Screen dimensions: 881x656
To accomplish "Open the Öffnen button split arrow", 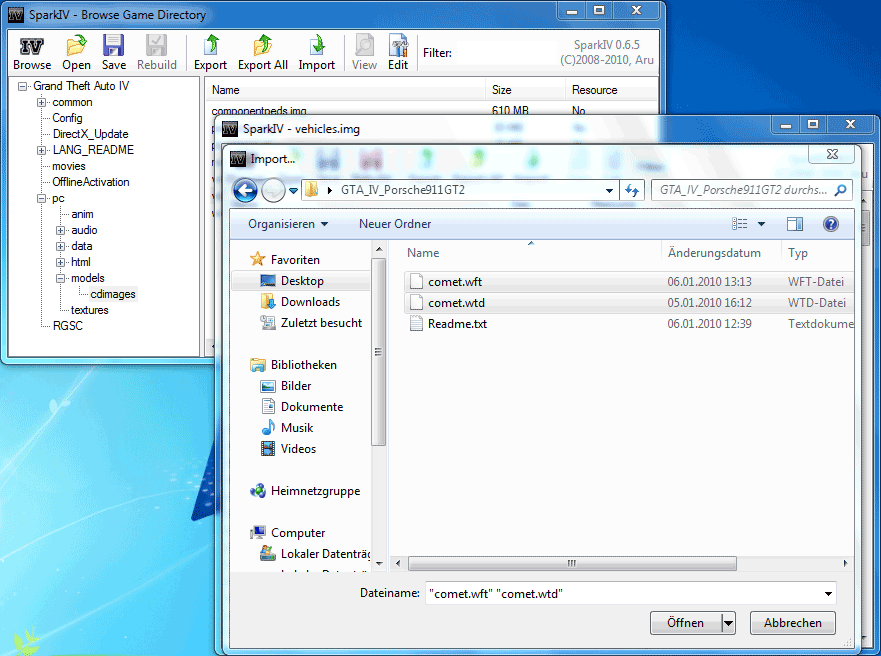I will coord(729,623).
